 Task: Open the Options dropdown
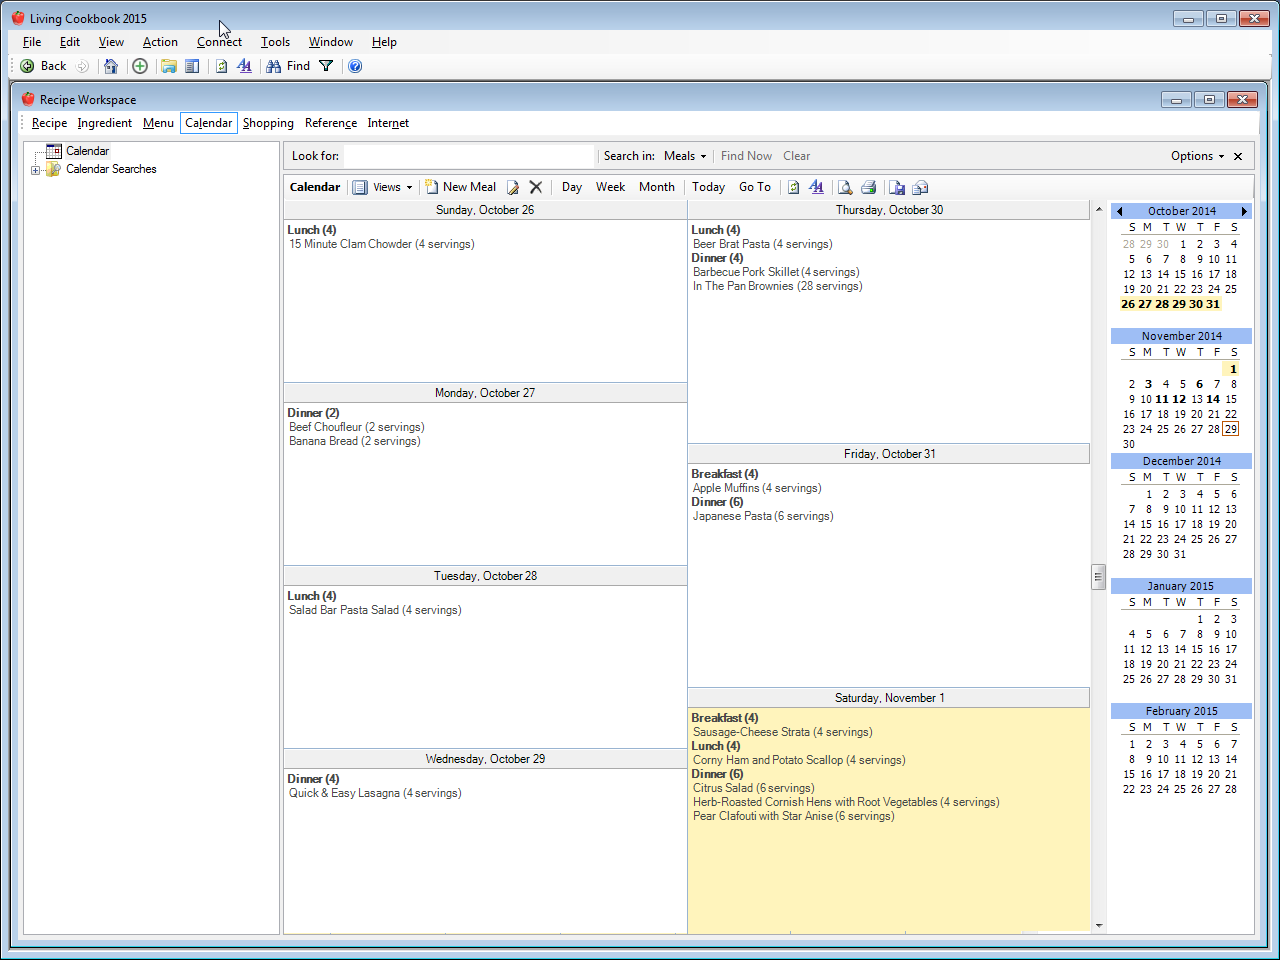click(1198, 156)
